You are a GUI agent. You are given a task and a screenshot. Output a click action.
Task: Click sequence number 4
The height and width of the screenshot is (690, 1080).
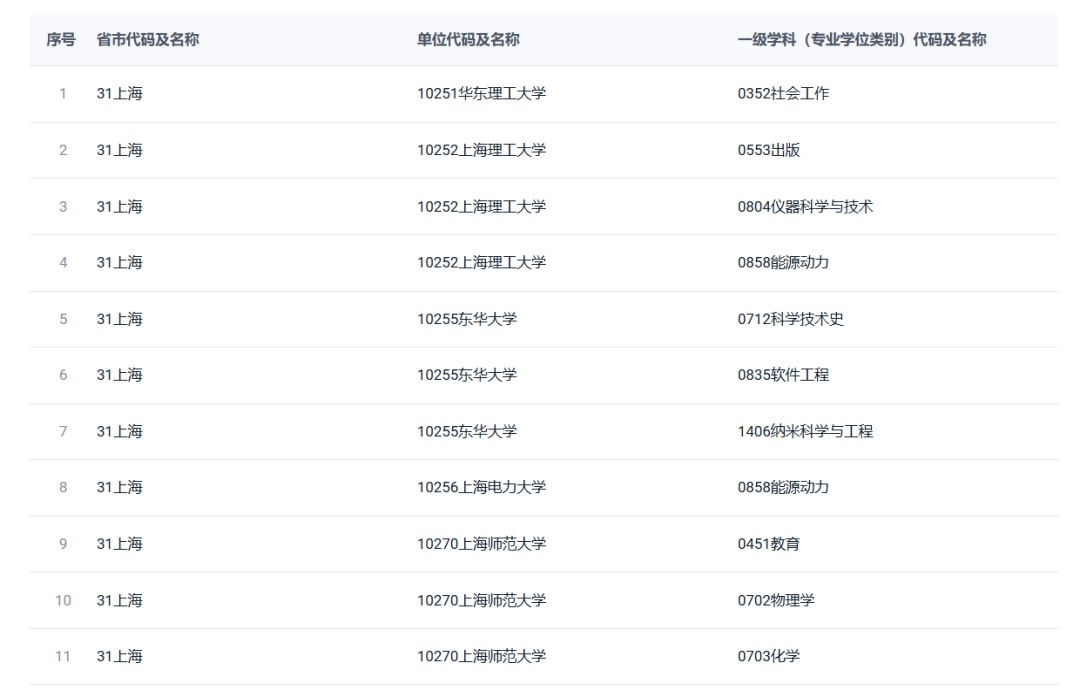[63, 262]
